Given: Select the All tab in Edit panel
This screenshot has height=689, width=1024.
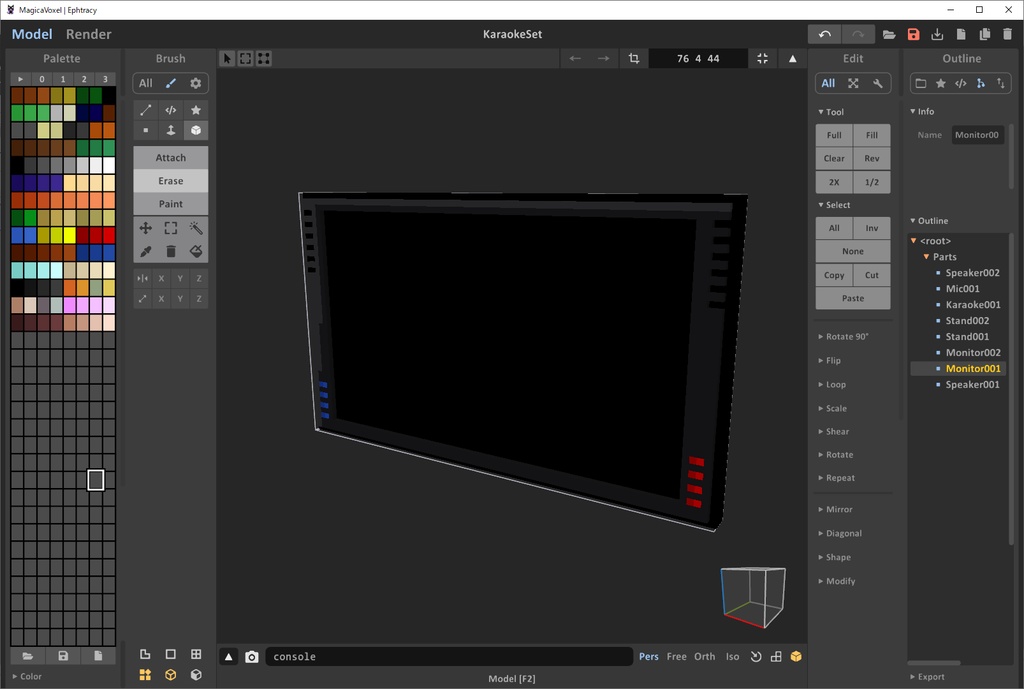Looking at the screenshot, I should point(828,83).
